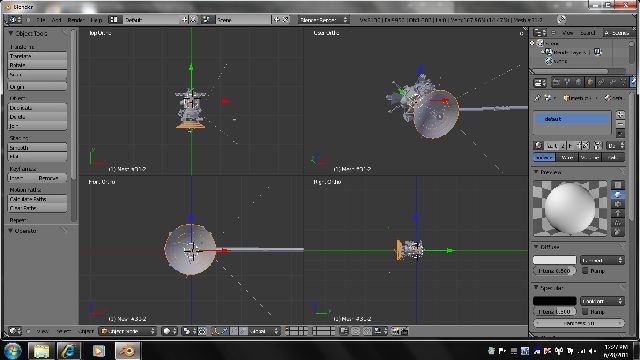Viewport: 640px width, 360px height.
Task: Select the default material slot
Action: point(572,119)
